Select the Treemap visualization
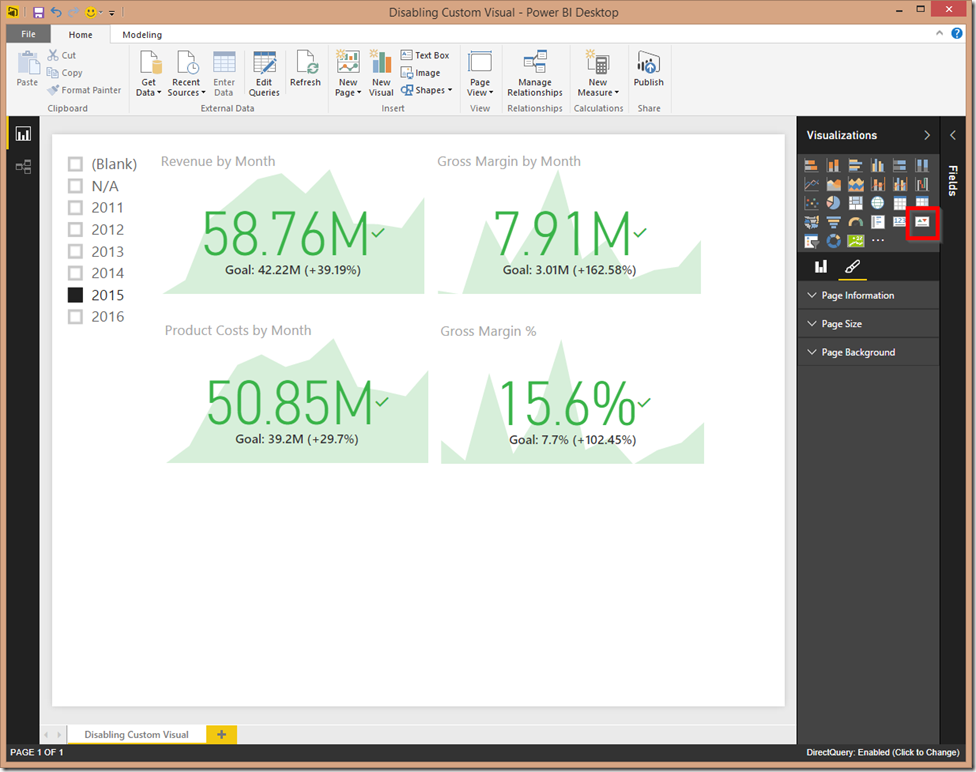The width and height of the screenshot is (976, 772). [855, 203]
